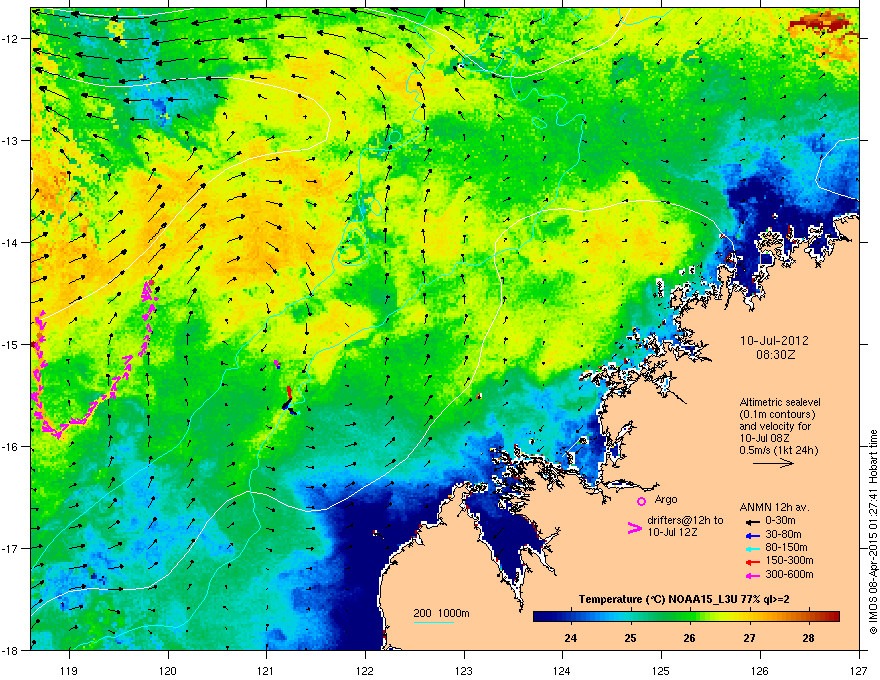880x680 pixels.
Task: Click the '200 1000m' bathymetry label
Action: point(441,613)
